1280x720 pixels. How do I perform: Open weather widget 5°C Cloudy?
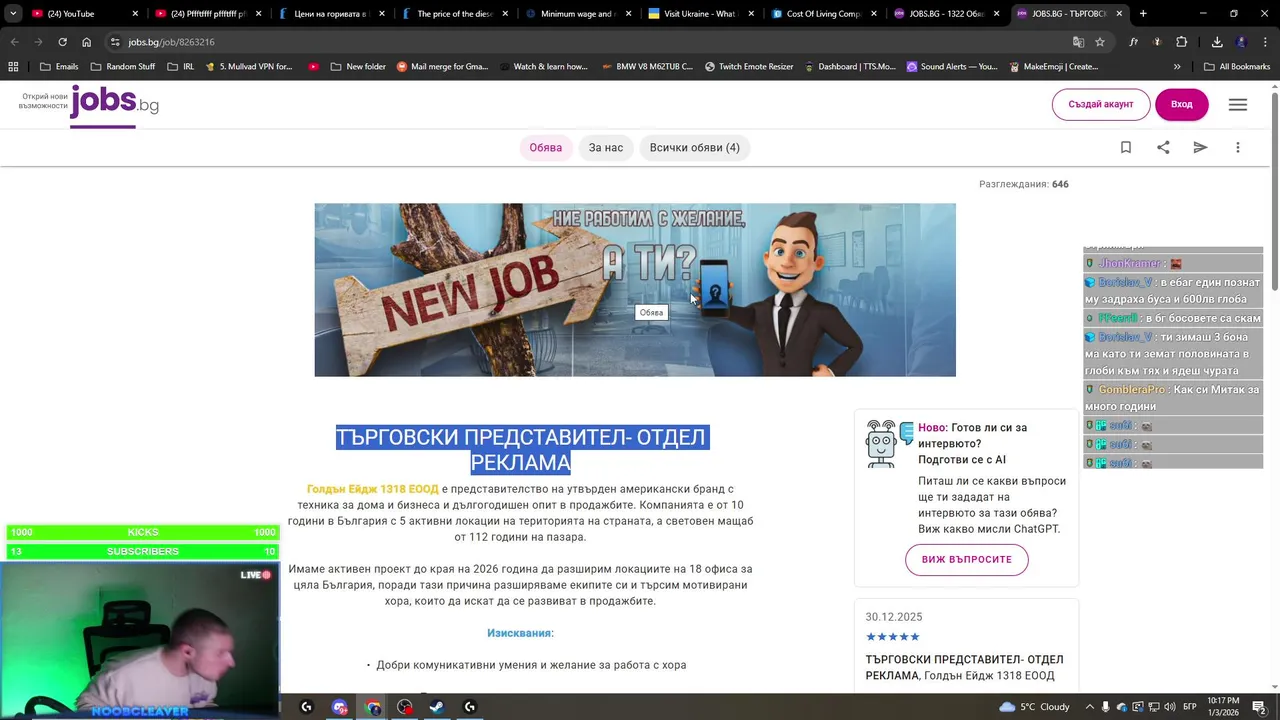1034,707
